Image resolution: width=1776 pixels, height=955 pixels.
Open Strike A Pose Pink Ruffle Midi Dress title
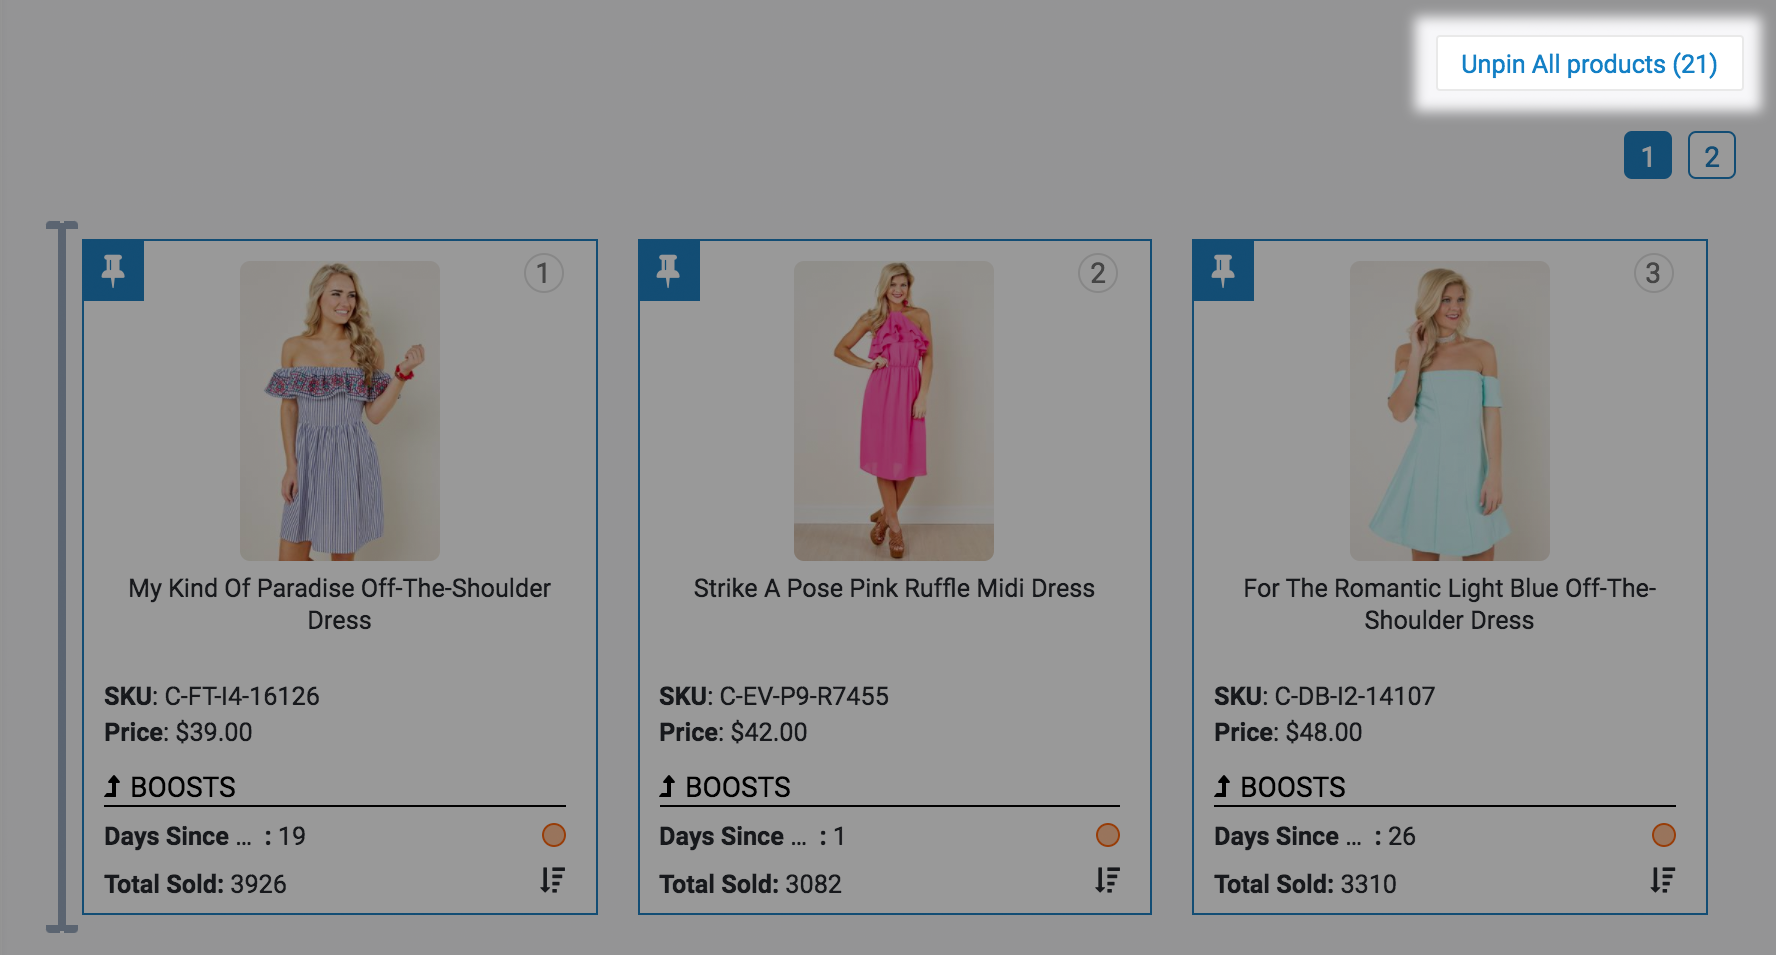(894, 588)
